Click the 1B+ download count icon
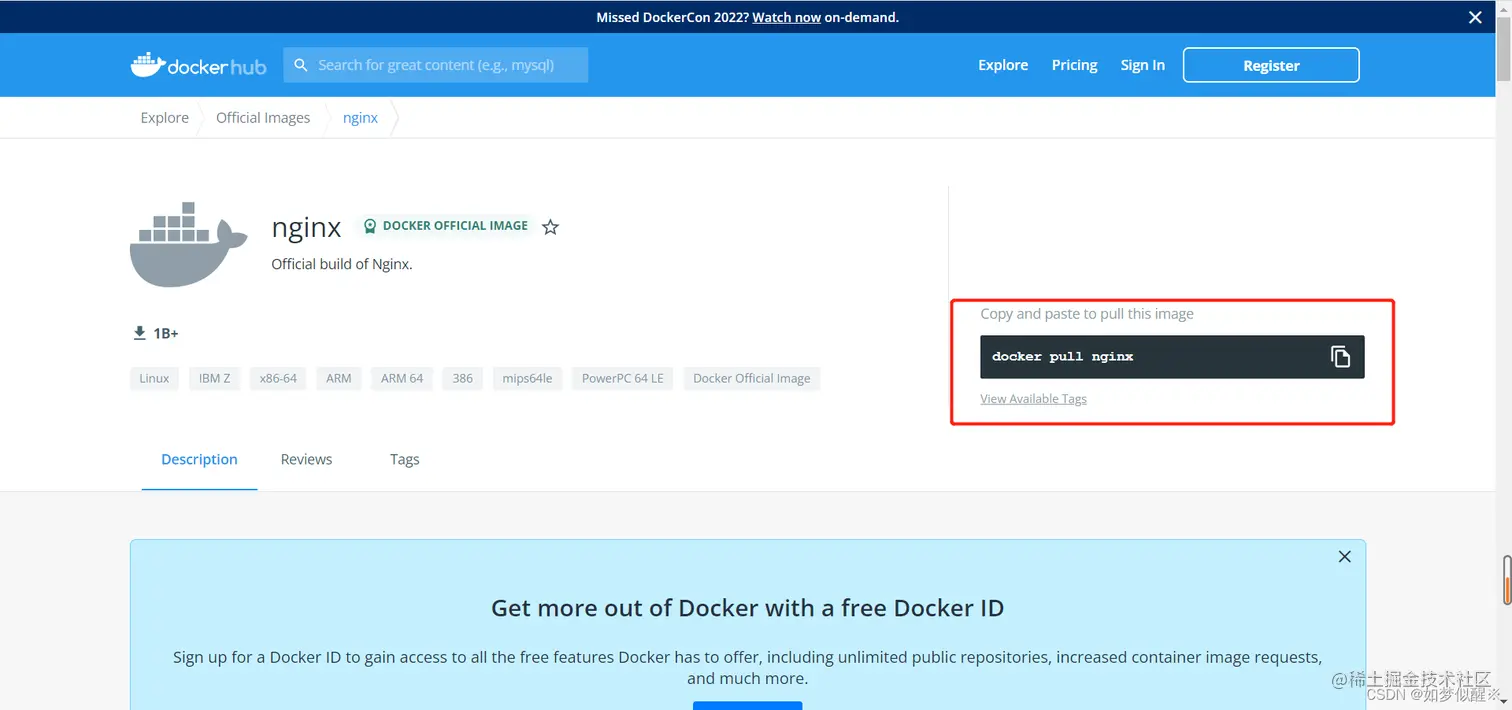The image size is (1512, 710). click(139, 333)
